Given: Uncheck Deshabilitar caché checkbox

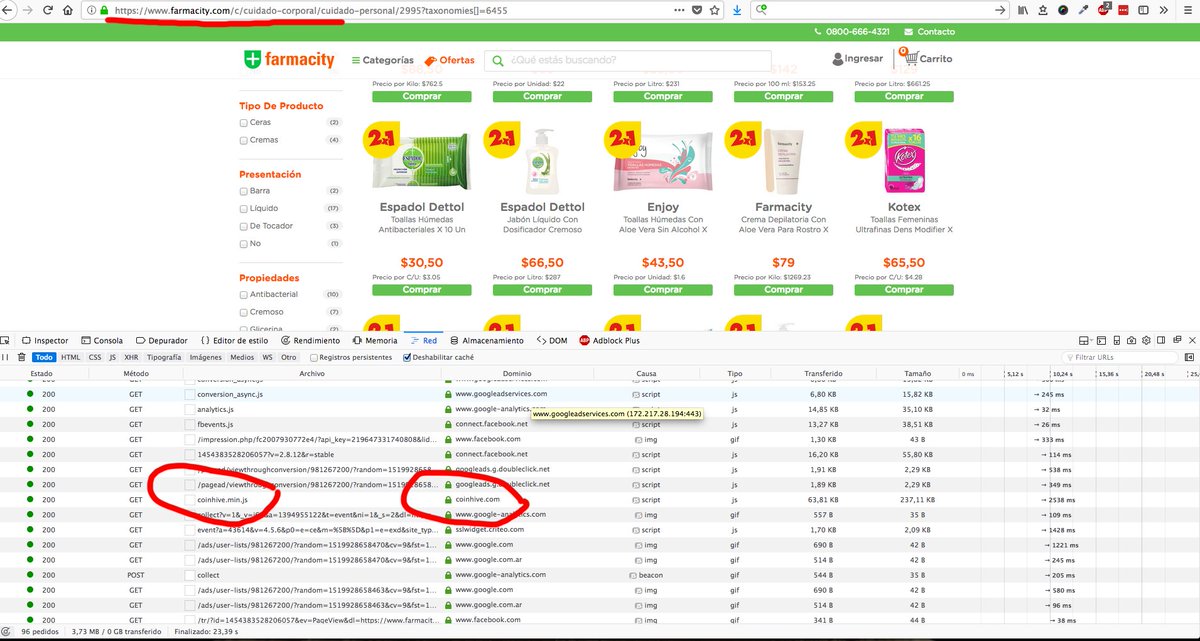Looking at the screenshot, I should pos(407,357).
